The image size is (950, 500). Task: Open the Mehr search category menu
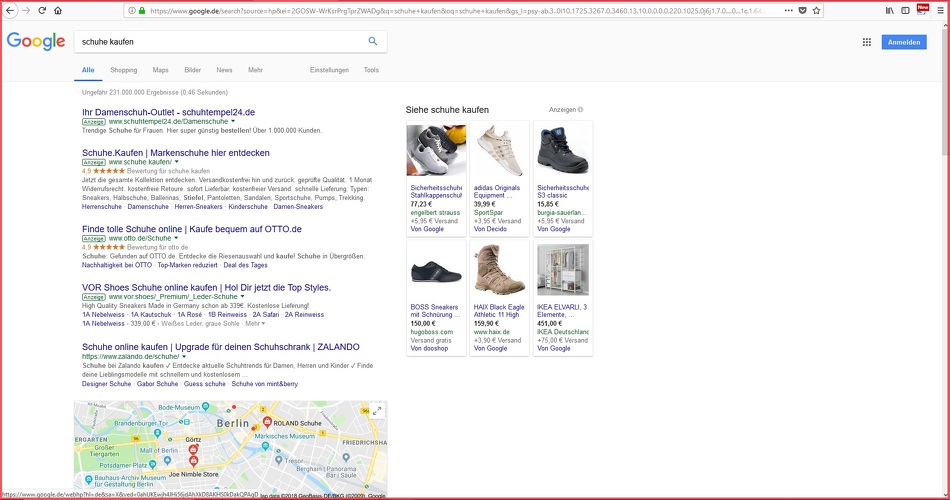click(255, 70)
